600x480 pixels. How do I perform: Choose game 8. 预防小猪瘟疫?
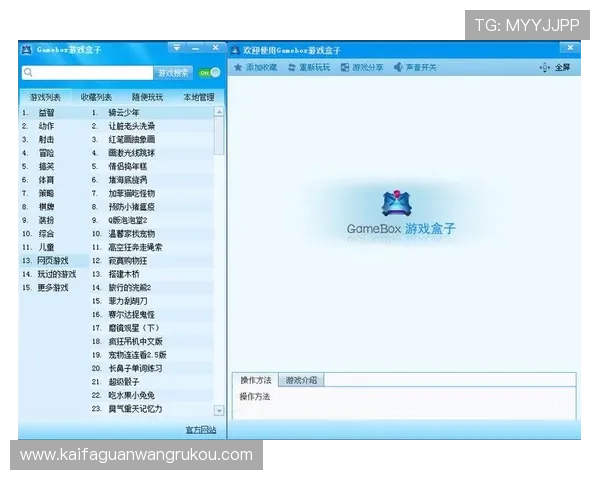coord(152,207)
